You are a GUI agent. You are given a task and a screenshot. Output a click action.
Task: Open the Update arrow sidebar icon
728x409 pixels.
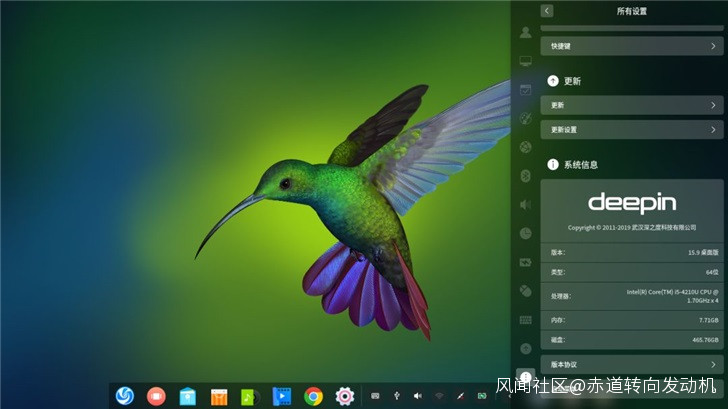coord(526,349)
